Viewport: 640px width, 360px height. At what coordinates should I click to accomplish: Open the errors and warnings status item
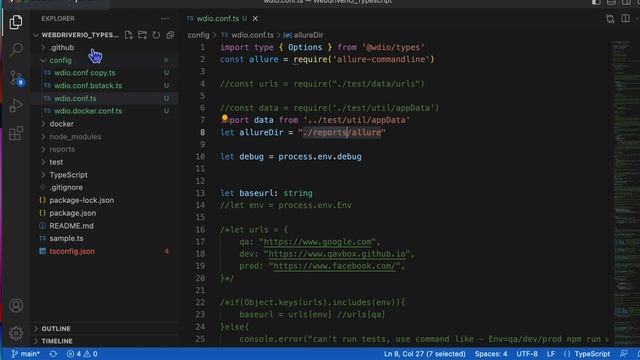click(x=82, y=354)
